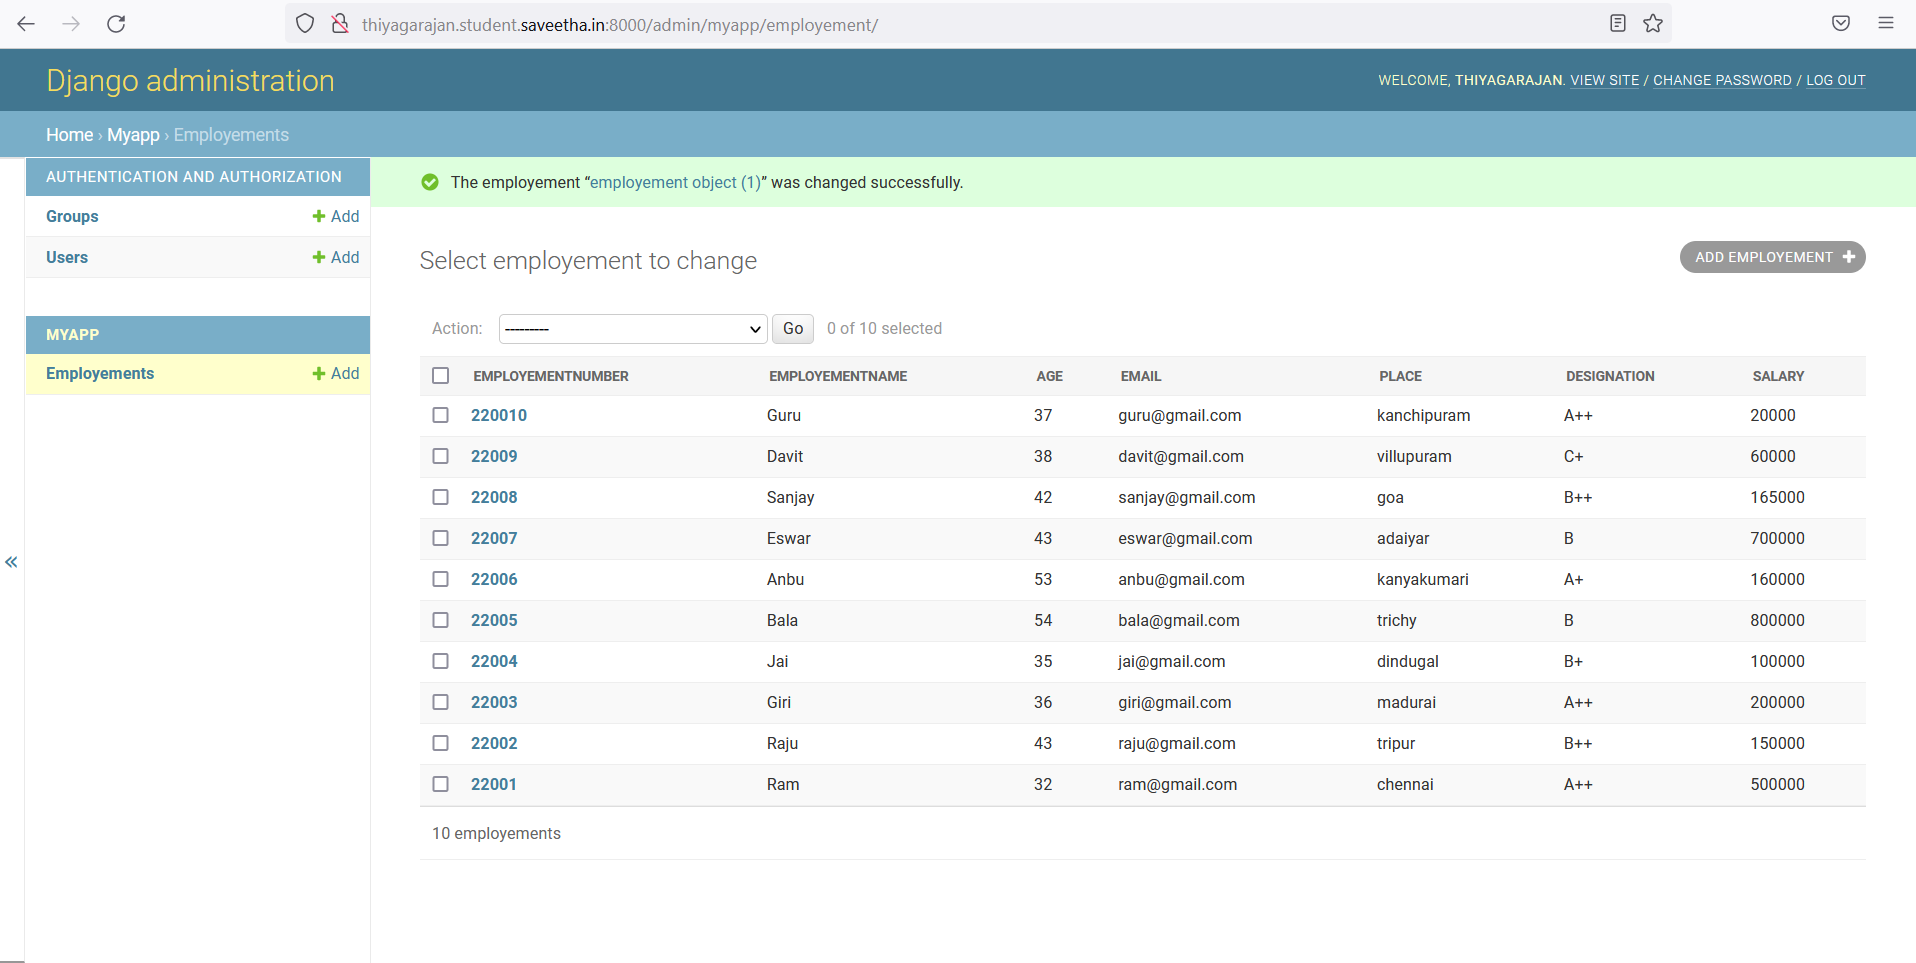This screenshot has height=963, width=1916.
Task: Reload the page using the refresh icon
Action: [x=116, y=24]
